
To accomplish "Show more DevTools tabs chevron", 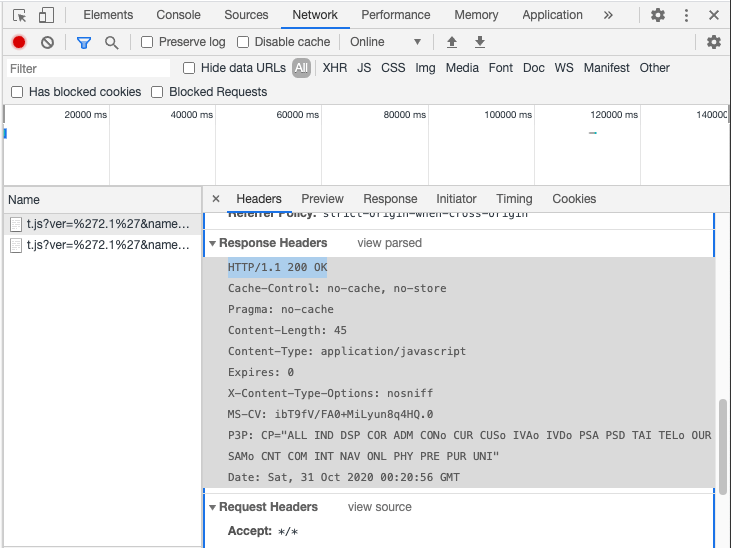I will point(608,15).
